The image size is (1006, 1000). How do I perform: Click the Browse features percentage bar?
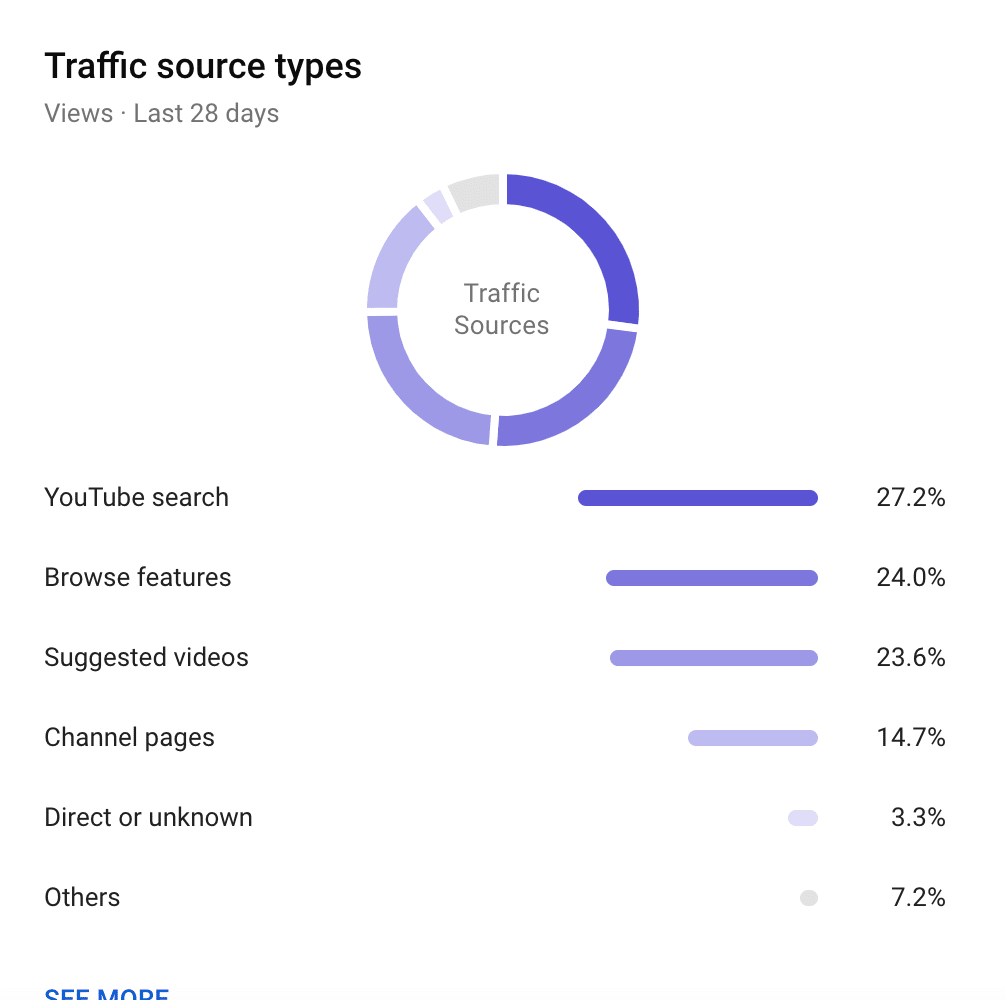point(712,578)
